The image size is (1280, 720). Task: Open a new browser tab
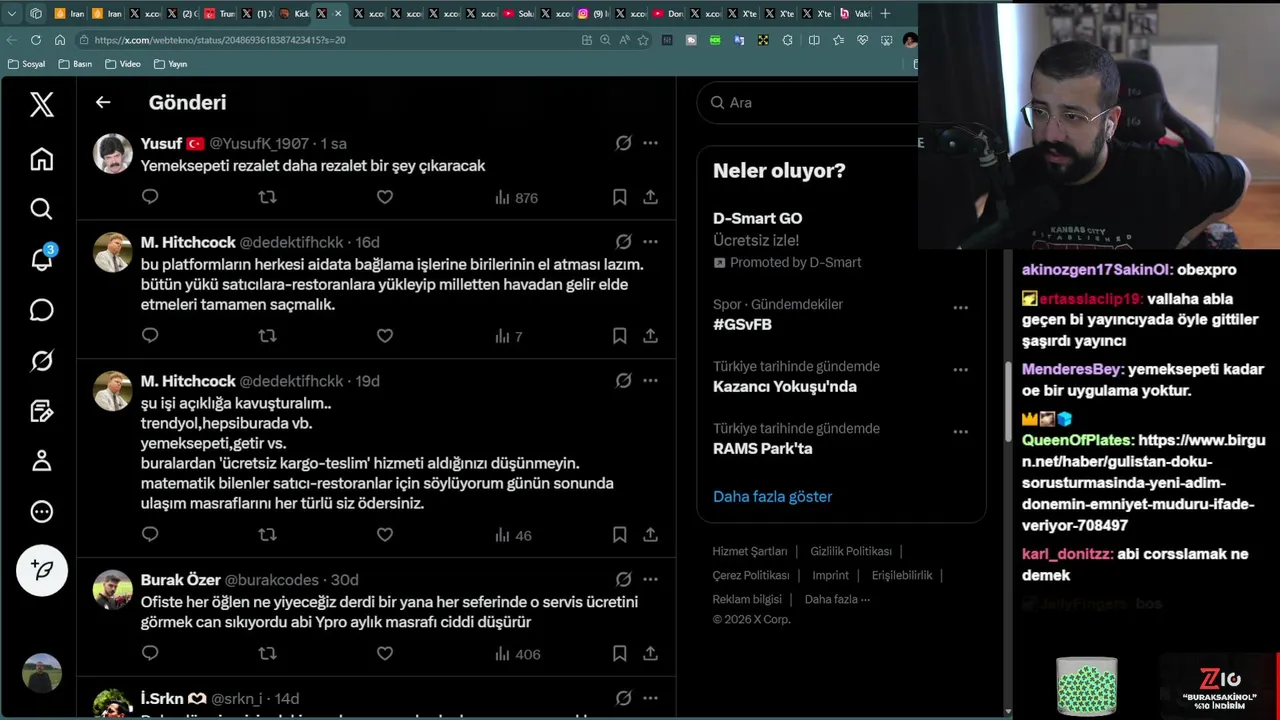[x=885, y=14]
